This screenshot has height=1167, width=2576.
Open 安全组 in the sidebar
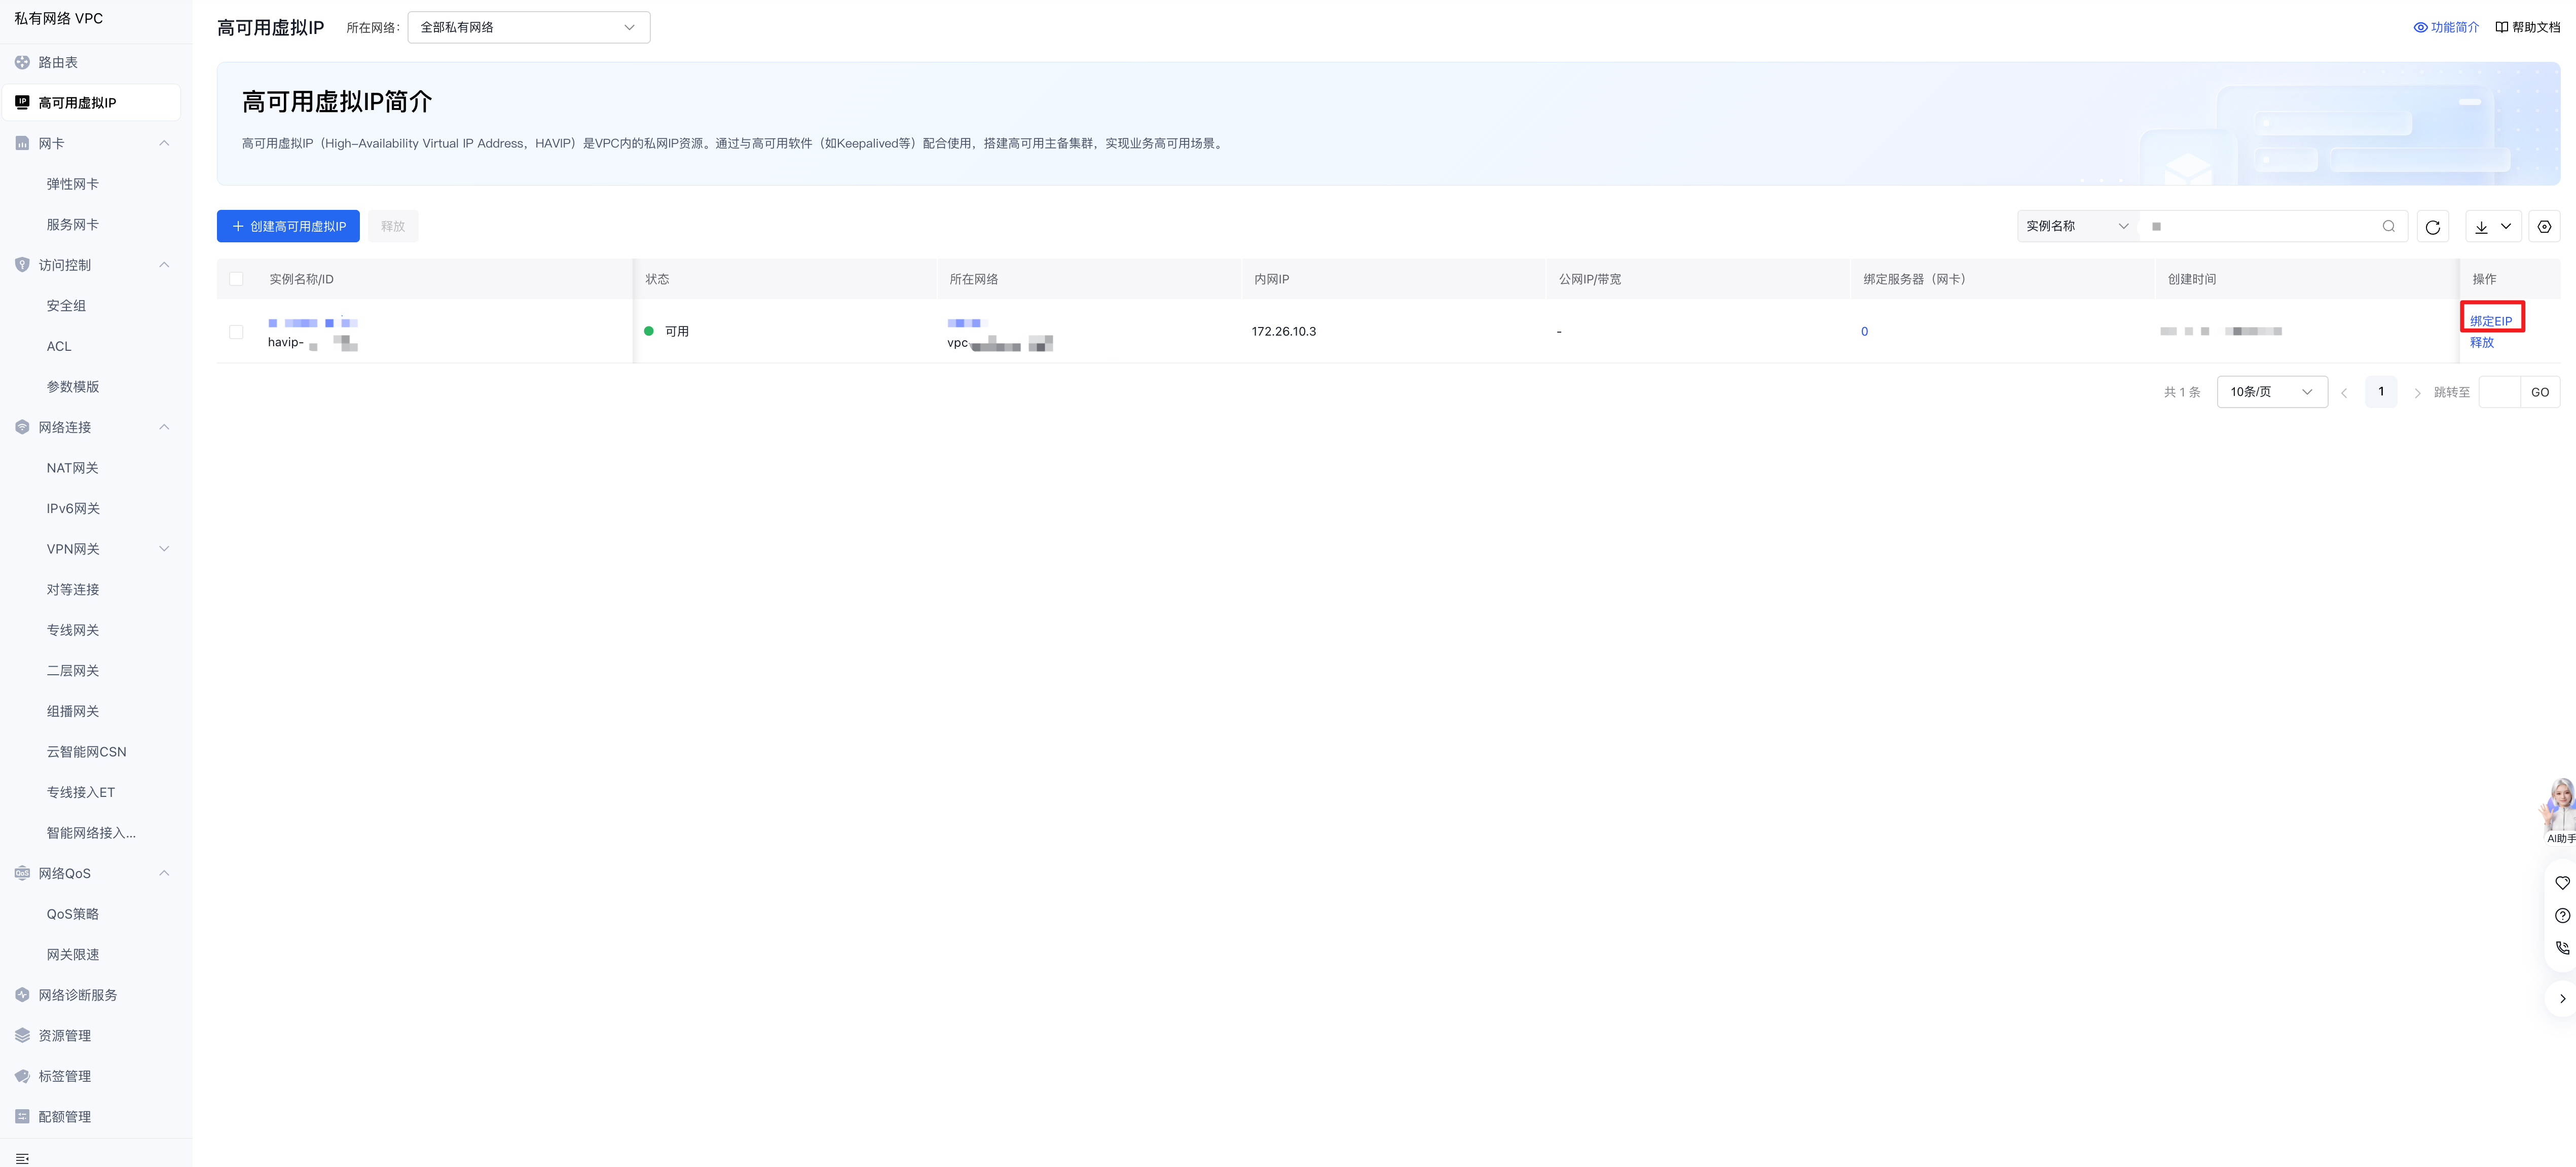pyautogui.click(x=66, y=306)
